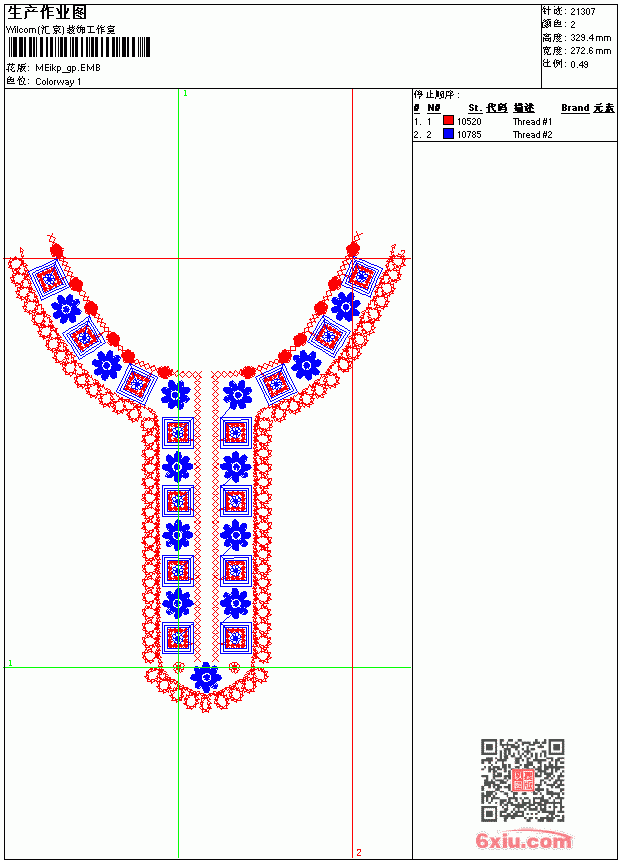
Task: Click the St. column header
Action: click(x=475, y=108)
